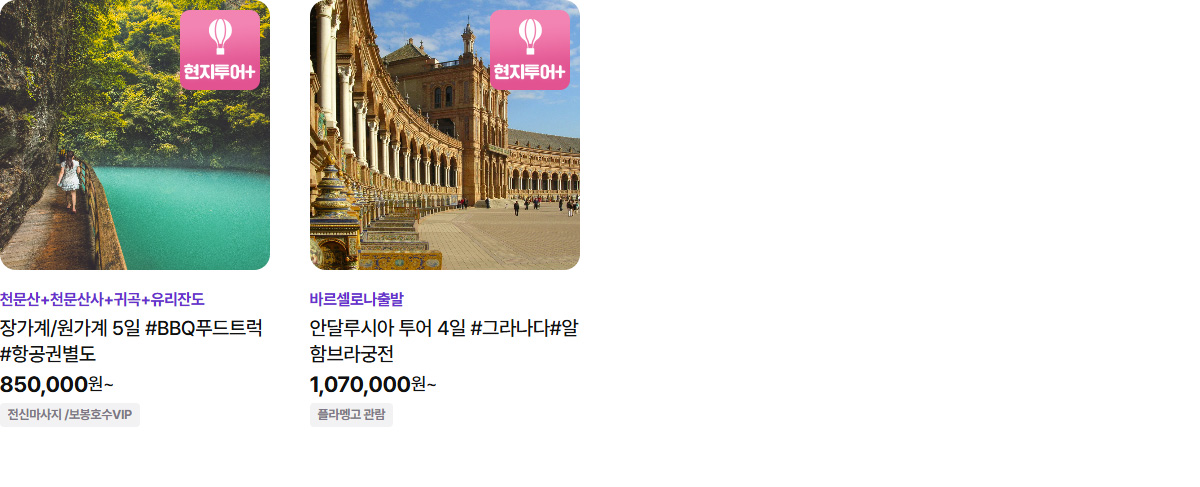This screenshot has width=1200, height=487.
Task: Open the 장가계/원가계 5일 tour title
Action: [132, 340]
